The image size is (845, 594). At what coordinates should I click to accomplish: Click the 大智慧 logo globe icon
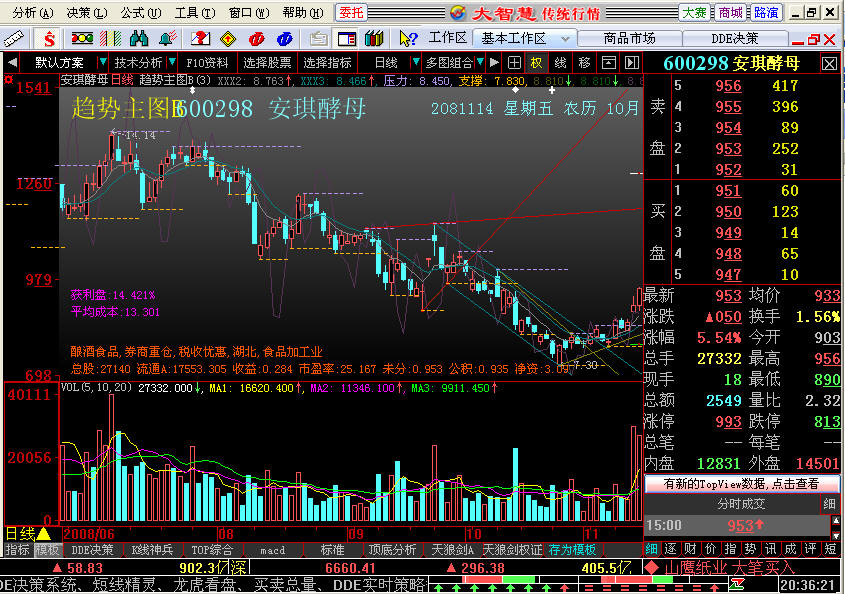pos(458,12)
